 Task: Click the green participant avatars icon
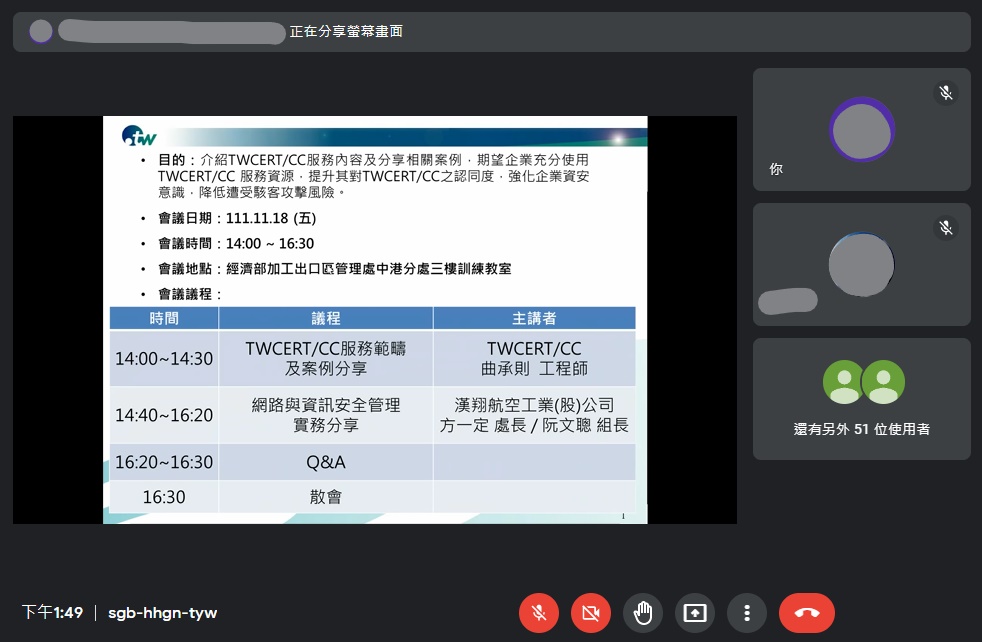coord(863,382)
